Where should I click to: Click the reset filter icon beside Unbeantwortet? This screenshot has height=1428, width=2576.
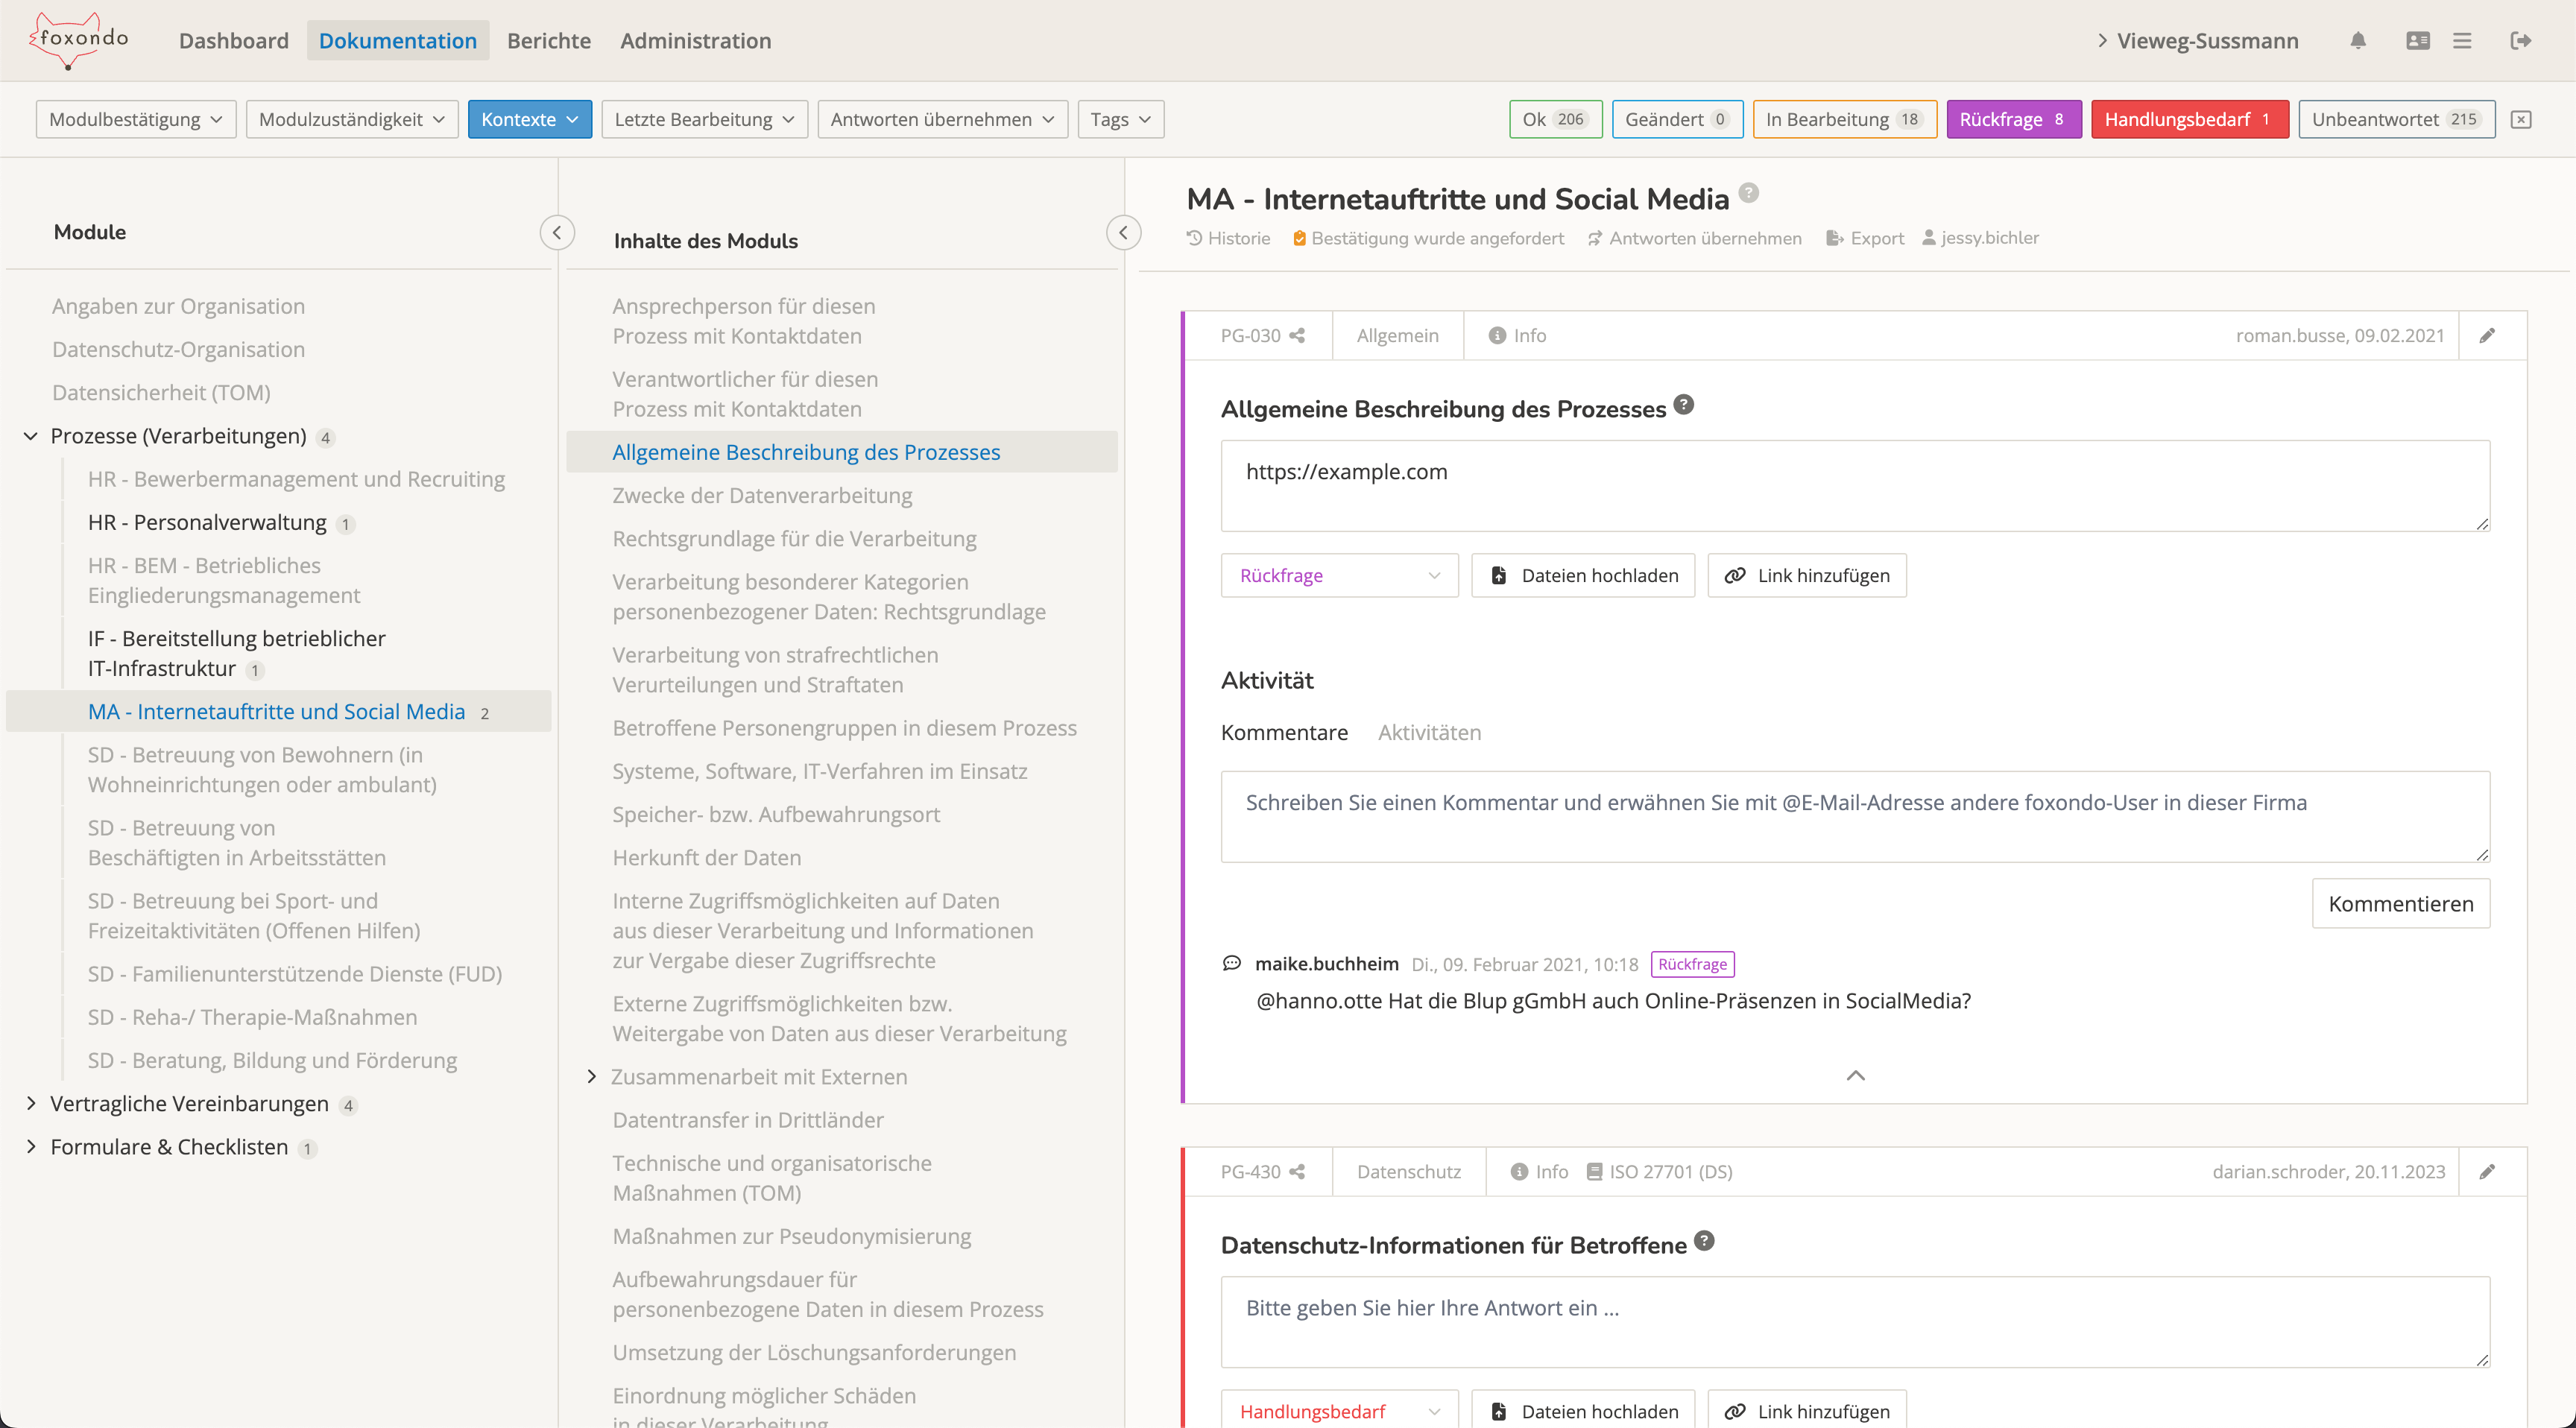pos(2521,120)
